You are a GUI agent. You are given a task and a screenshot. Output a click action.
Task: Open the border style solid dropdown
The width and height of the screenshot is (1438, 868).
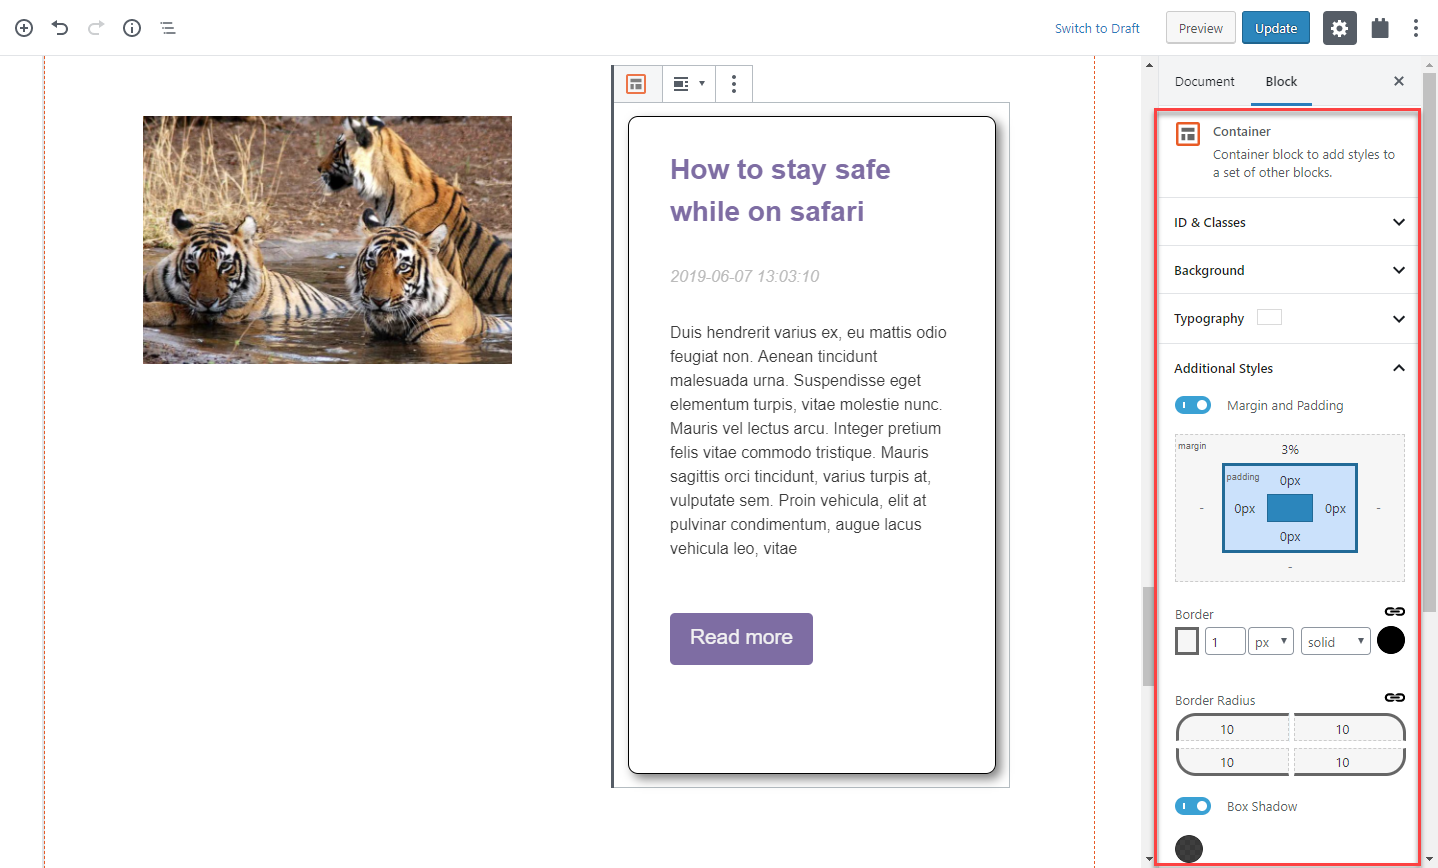point(1335,641)
